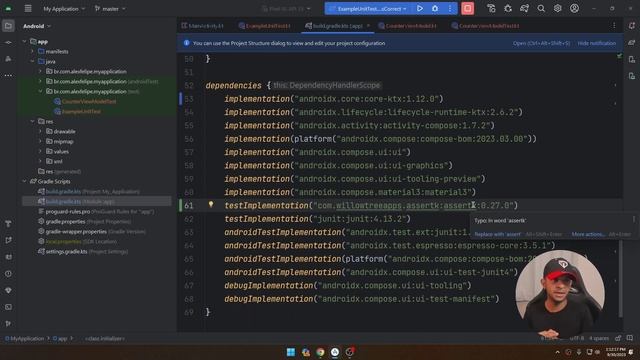Open Notifications tool window
This screenshot has height=360, width=640.
631,26
